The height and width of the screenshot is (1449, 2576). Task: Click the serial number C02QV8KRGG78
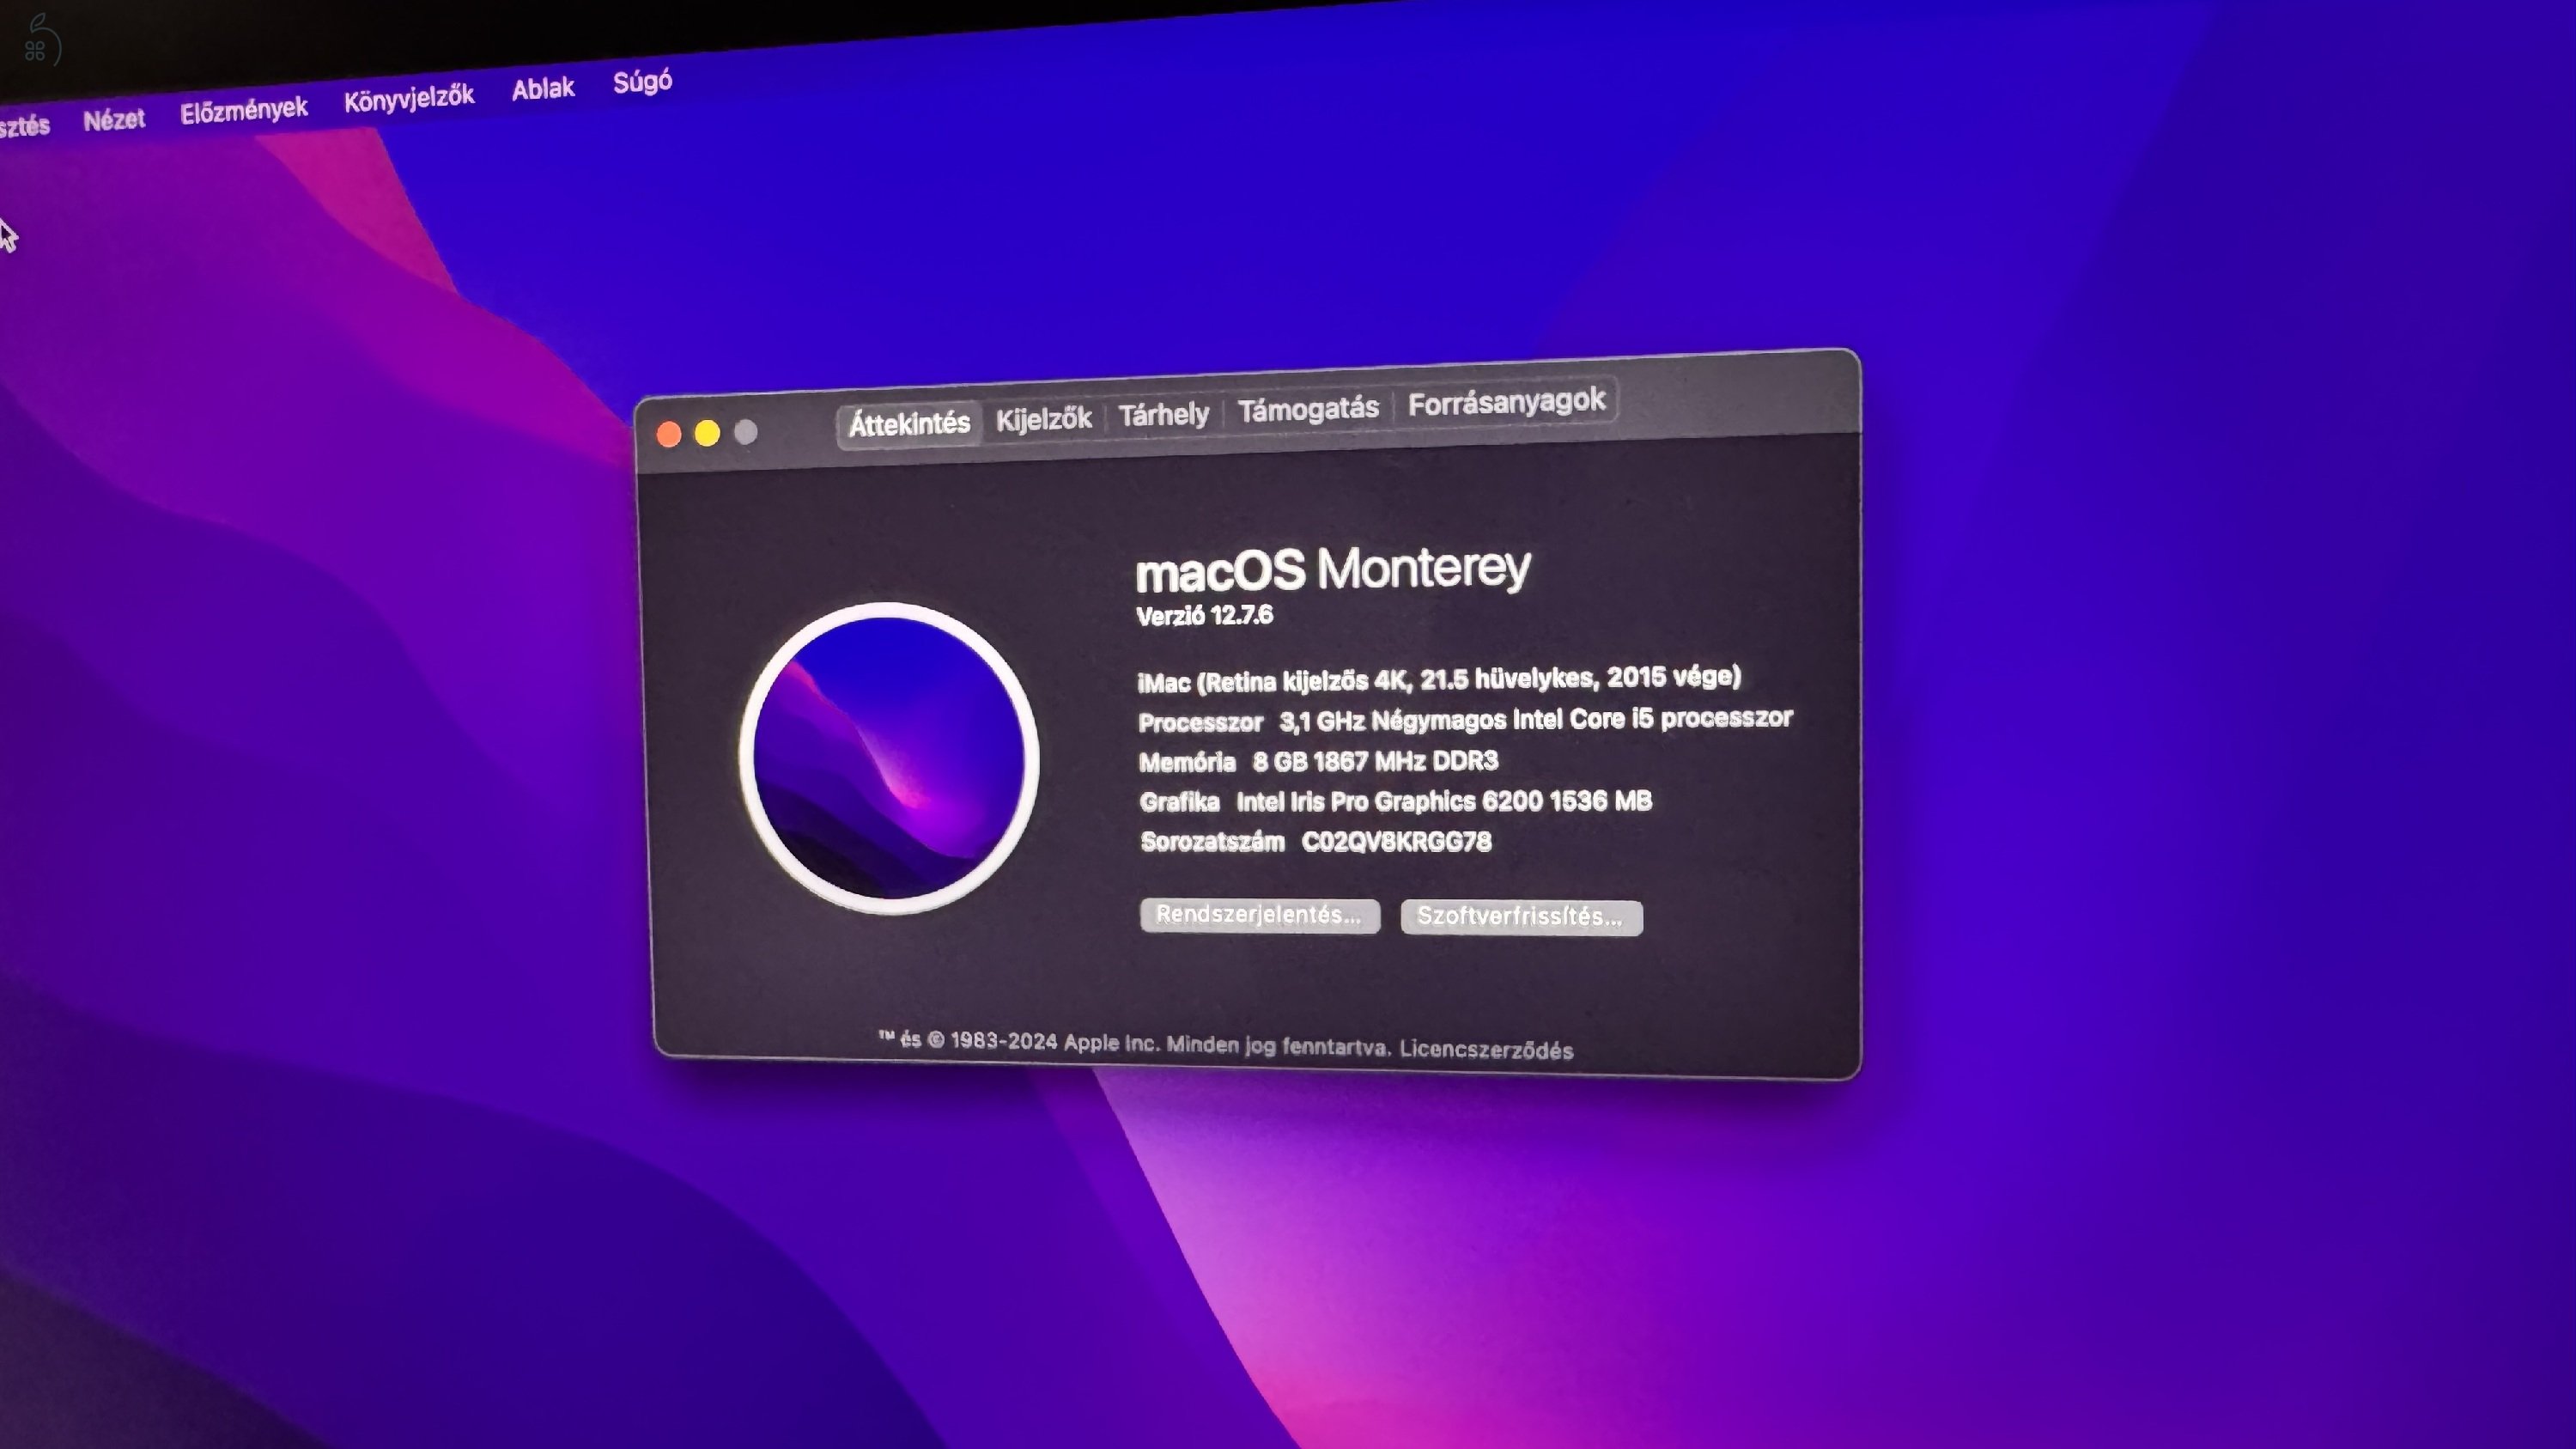pos(1396,842)
